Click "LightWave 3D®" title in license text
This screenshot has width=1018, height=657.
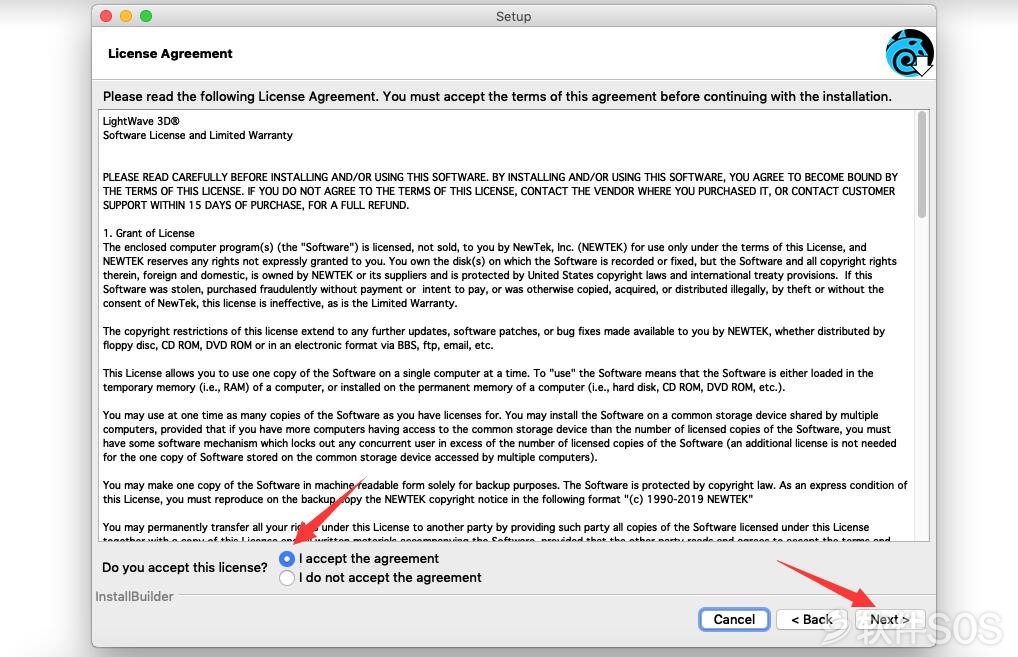(141, 121)
